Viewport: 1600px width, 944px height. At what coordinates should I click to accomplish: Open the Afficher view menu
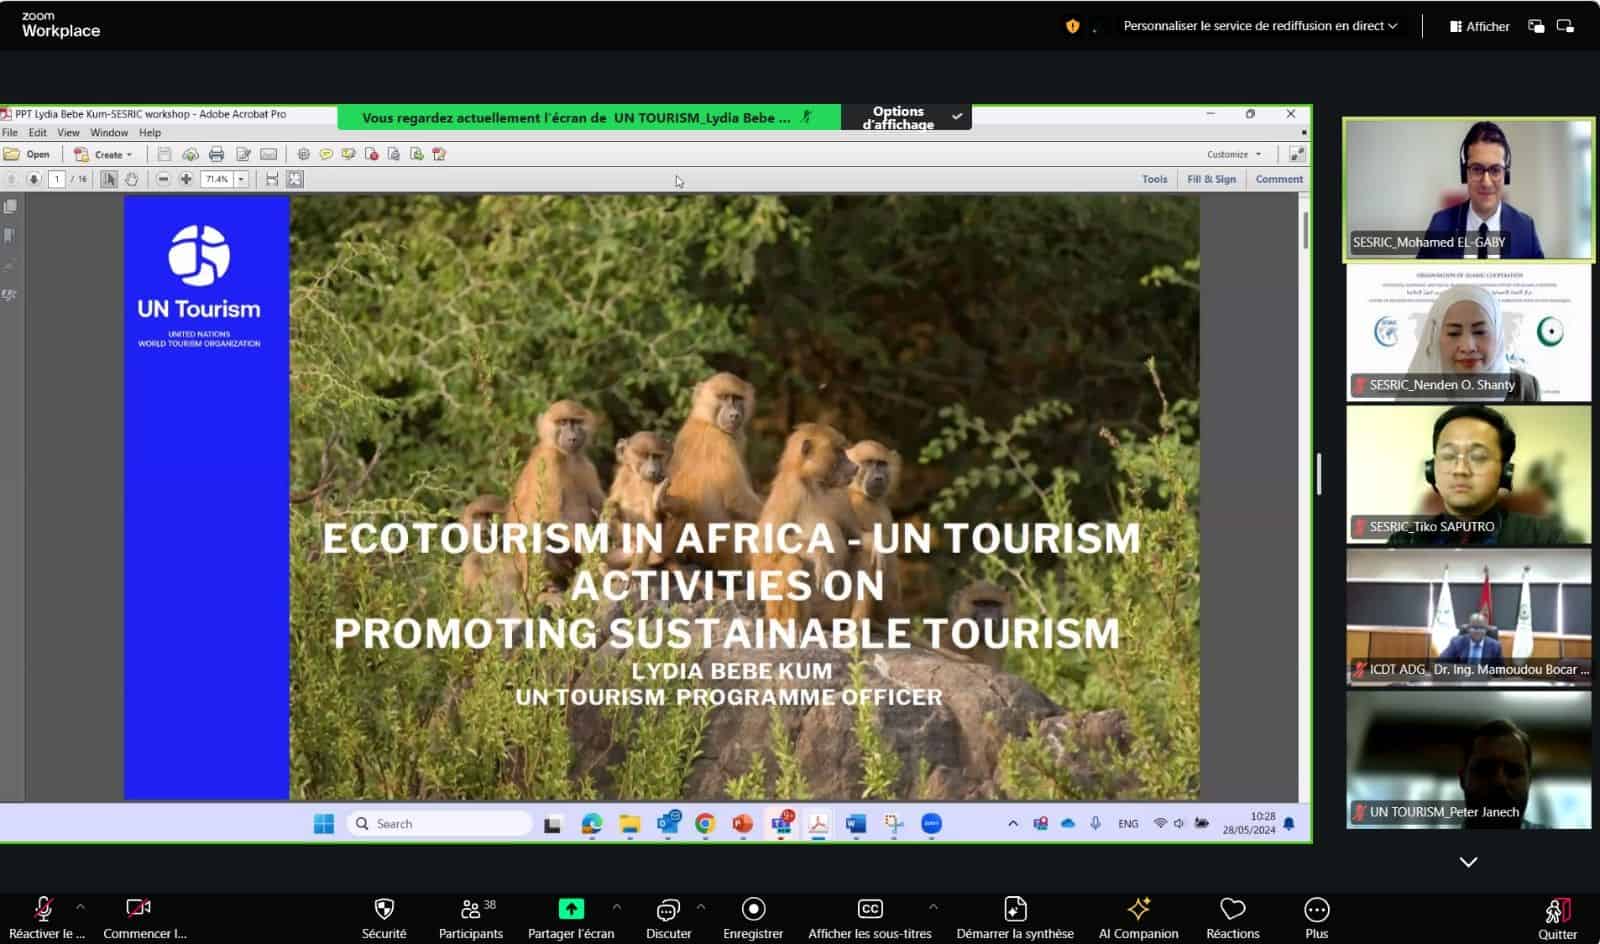tap(1479, 27)
